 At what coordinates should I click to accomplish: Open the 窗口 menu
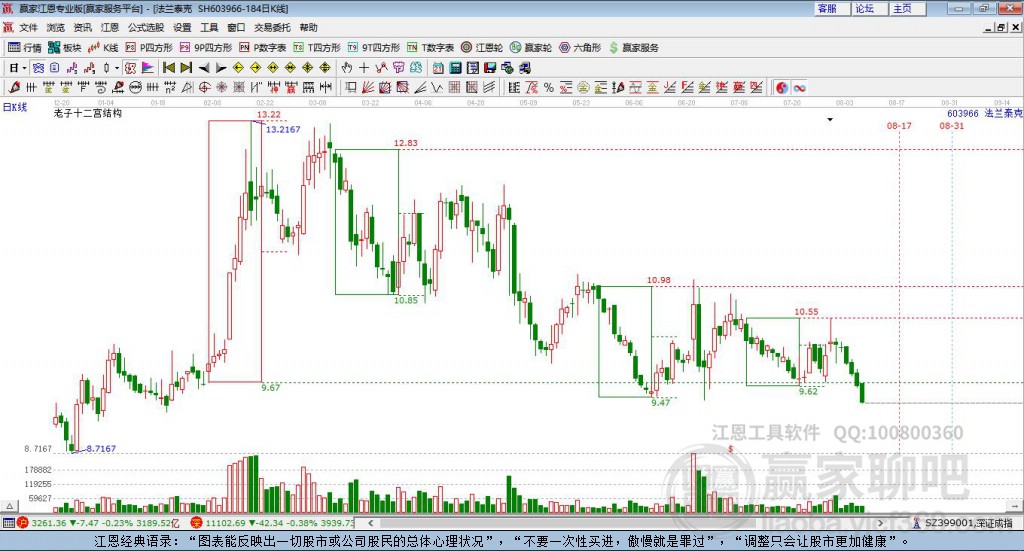(236, 27)
